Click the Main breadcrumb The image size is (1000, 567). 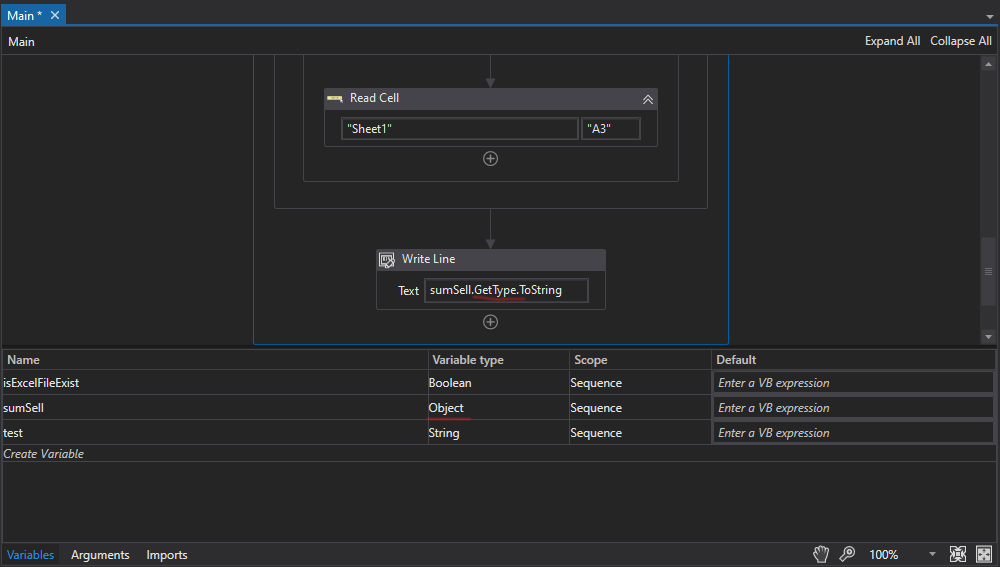(x=21, y=42)
